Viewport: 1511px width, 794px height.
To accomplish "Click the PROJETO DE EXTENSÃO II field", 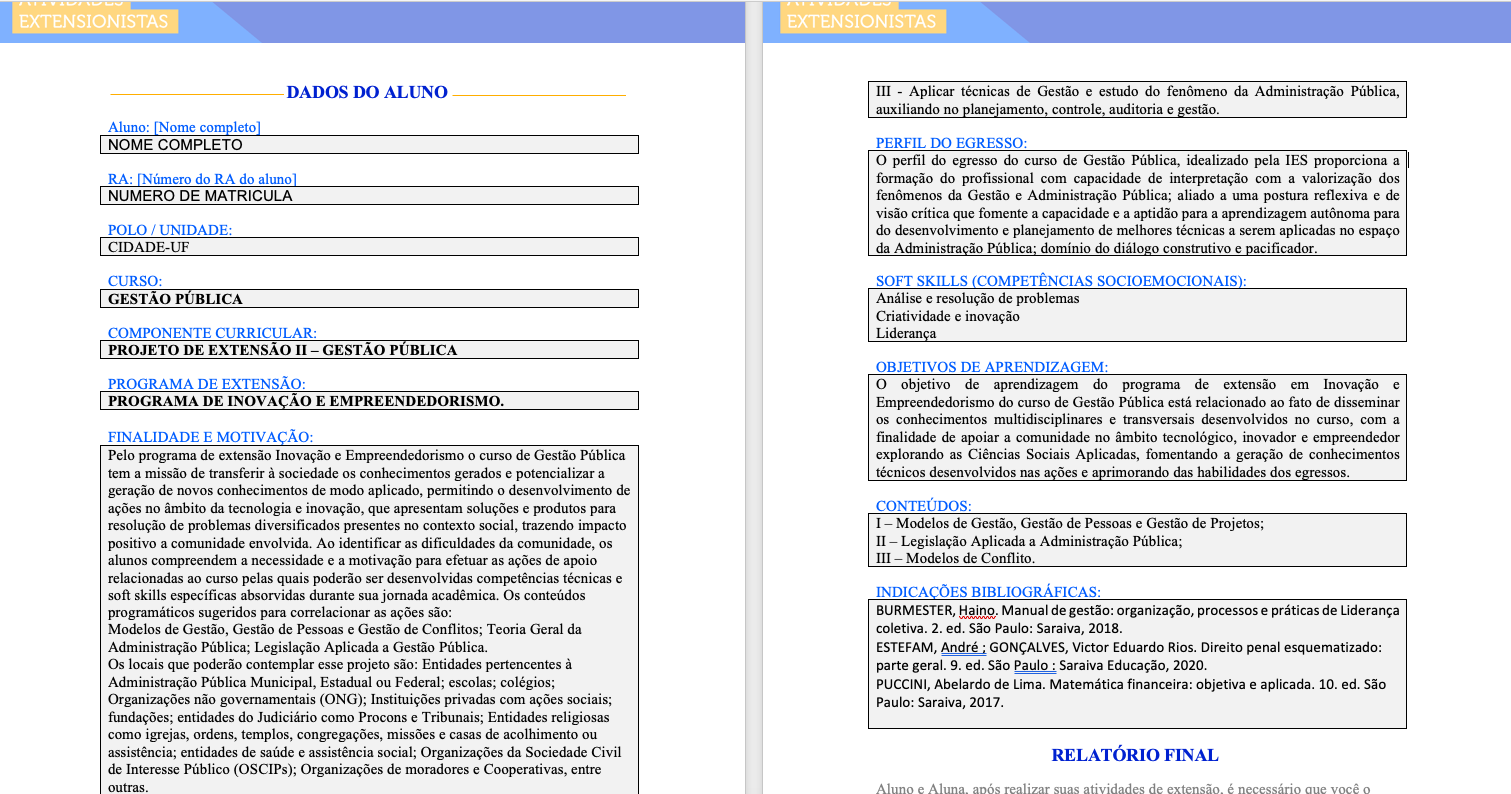I will click(x=370, y=350).
